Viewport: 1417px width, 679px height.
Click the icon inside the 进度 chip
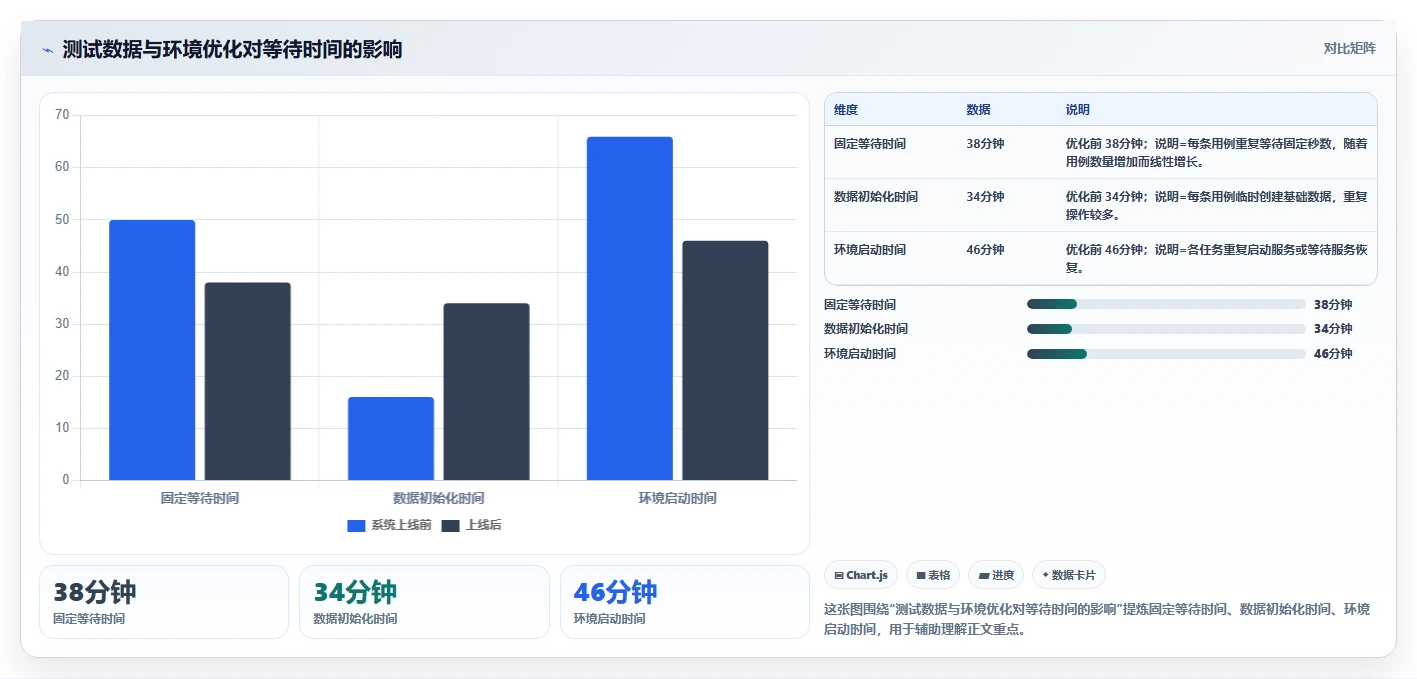pos(984,576)
